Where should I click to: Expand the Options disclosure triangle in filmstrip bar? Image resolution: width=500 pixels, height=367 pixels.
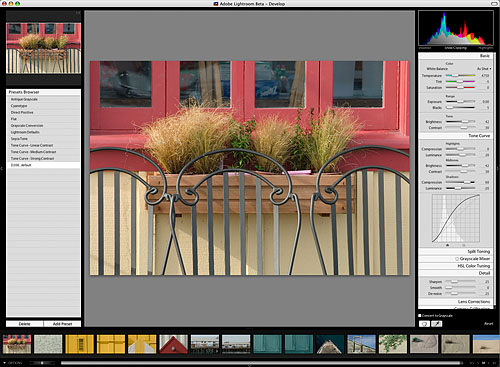click(4, 363)
